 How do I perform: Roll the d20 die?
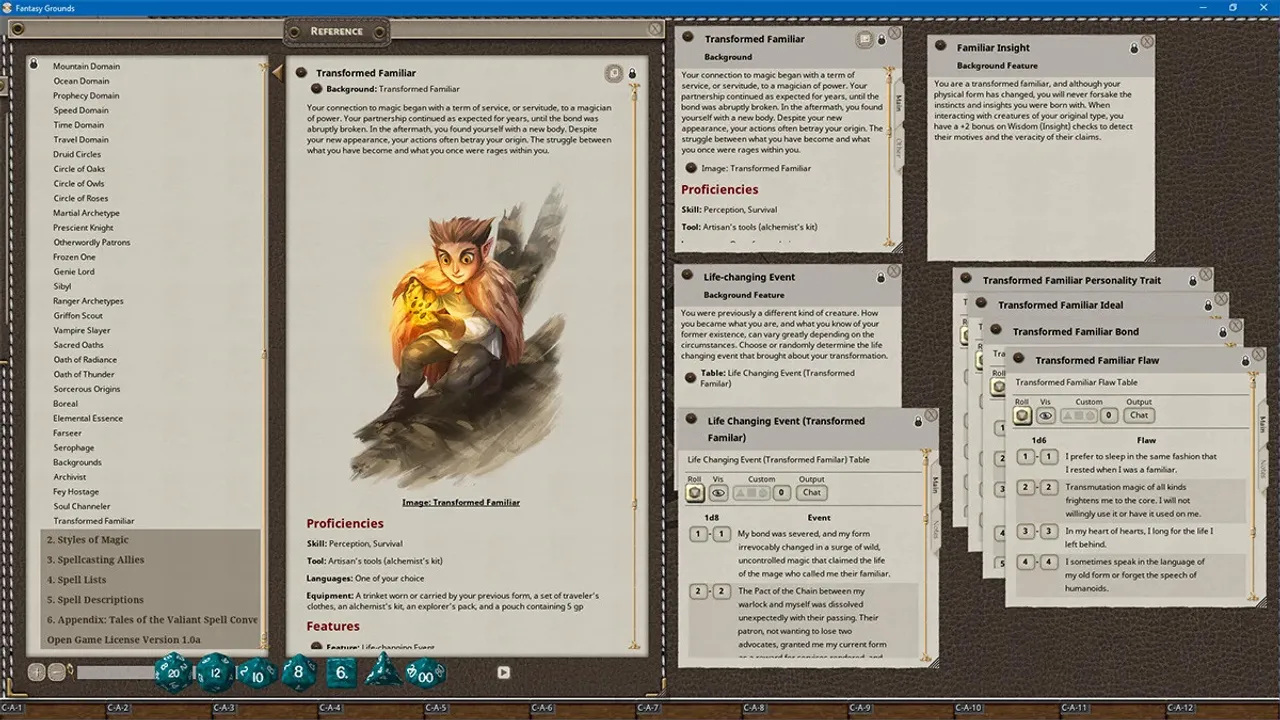tap(174, 673)
